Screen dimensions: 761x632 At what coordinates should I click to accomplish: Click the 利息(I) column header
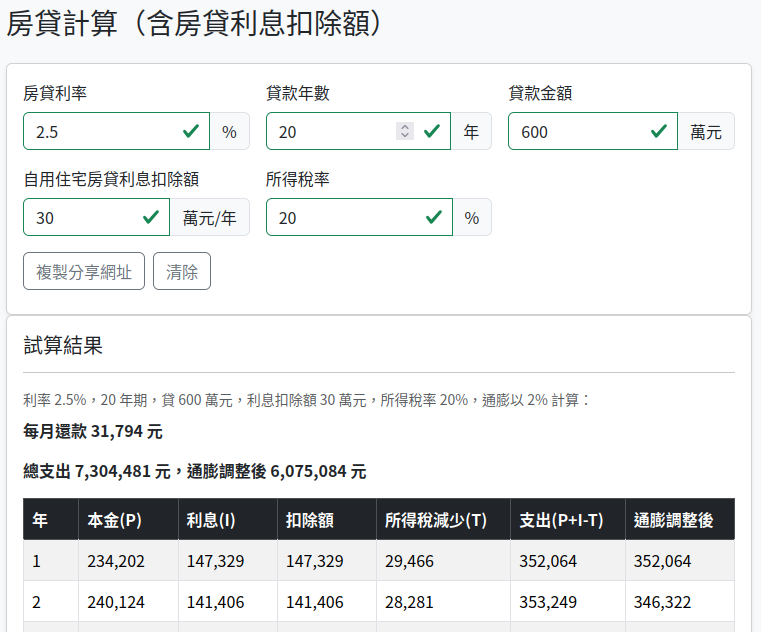click(211, 520)
